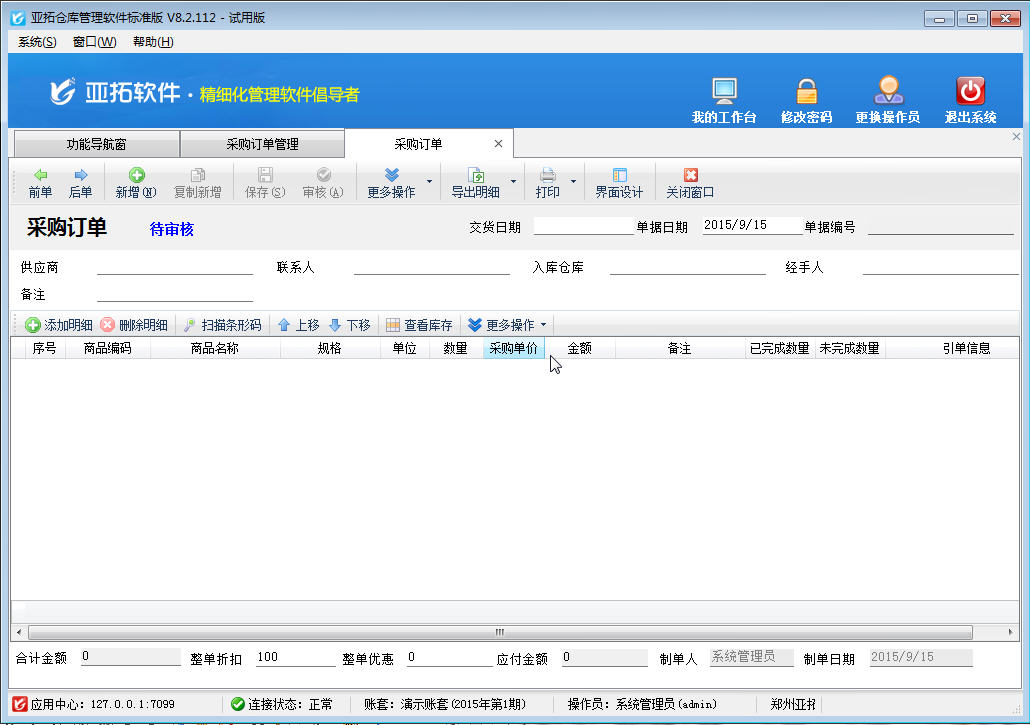This screenshot has height=725, width=1030.
Task: Click the 已完成数量 column header
Action: tap(780, 348)
